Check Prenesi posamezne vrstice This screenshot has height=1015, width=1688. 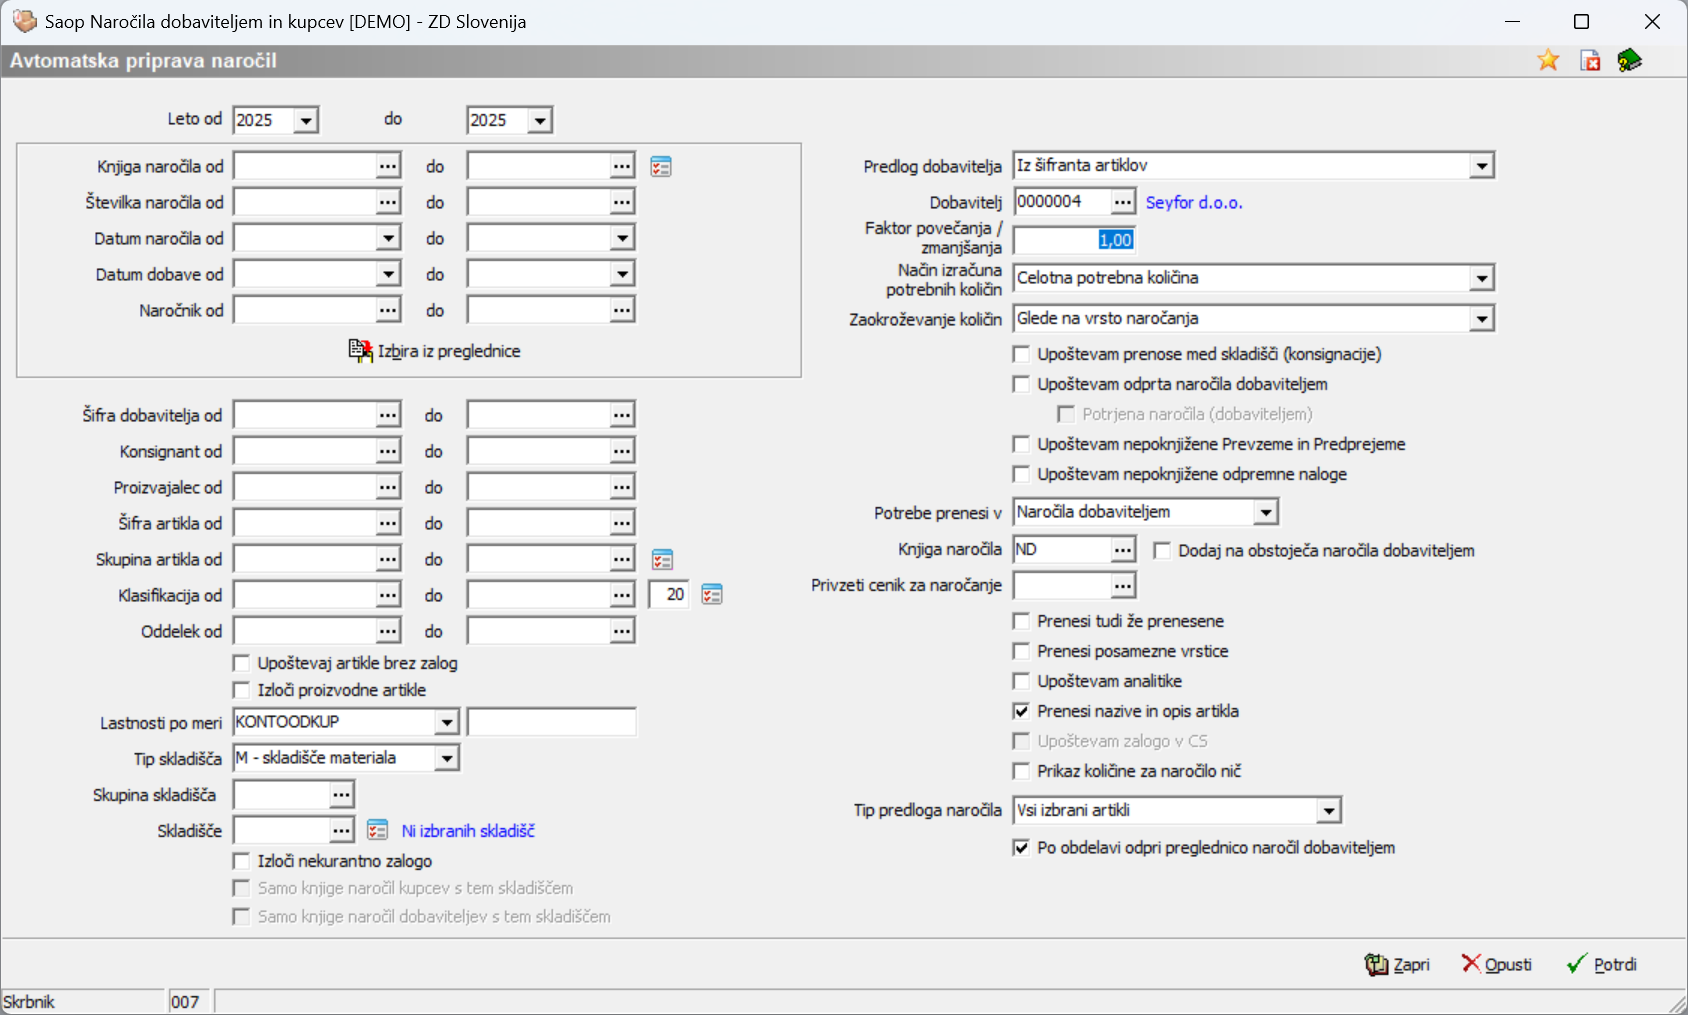point(1021,651)
